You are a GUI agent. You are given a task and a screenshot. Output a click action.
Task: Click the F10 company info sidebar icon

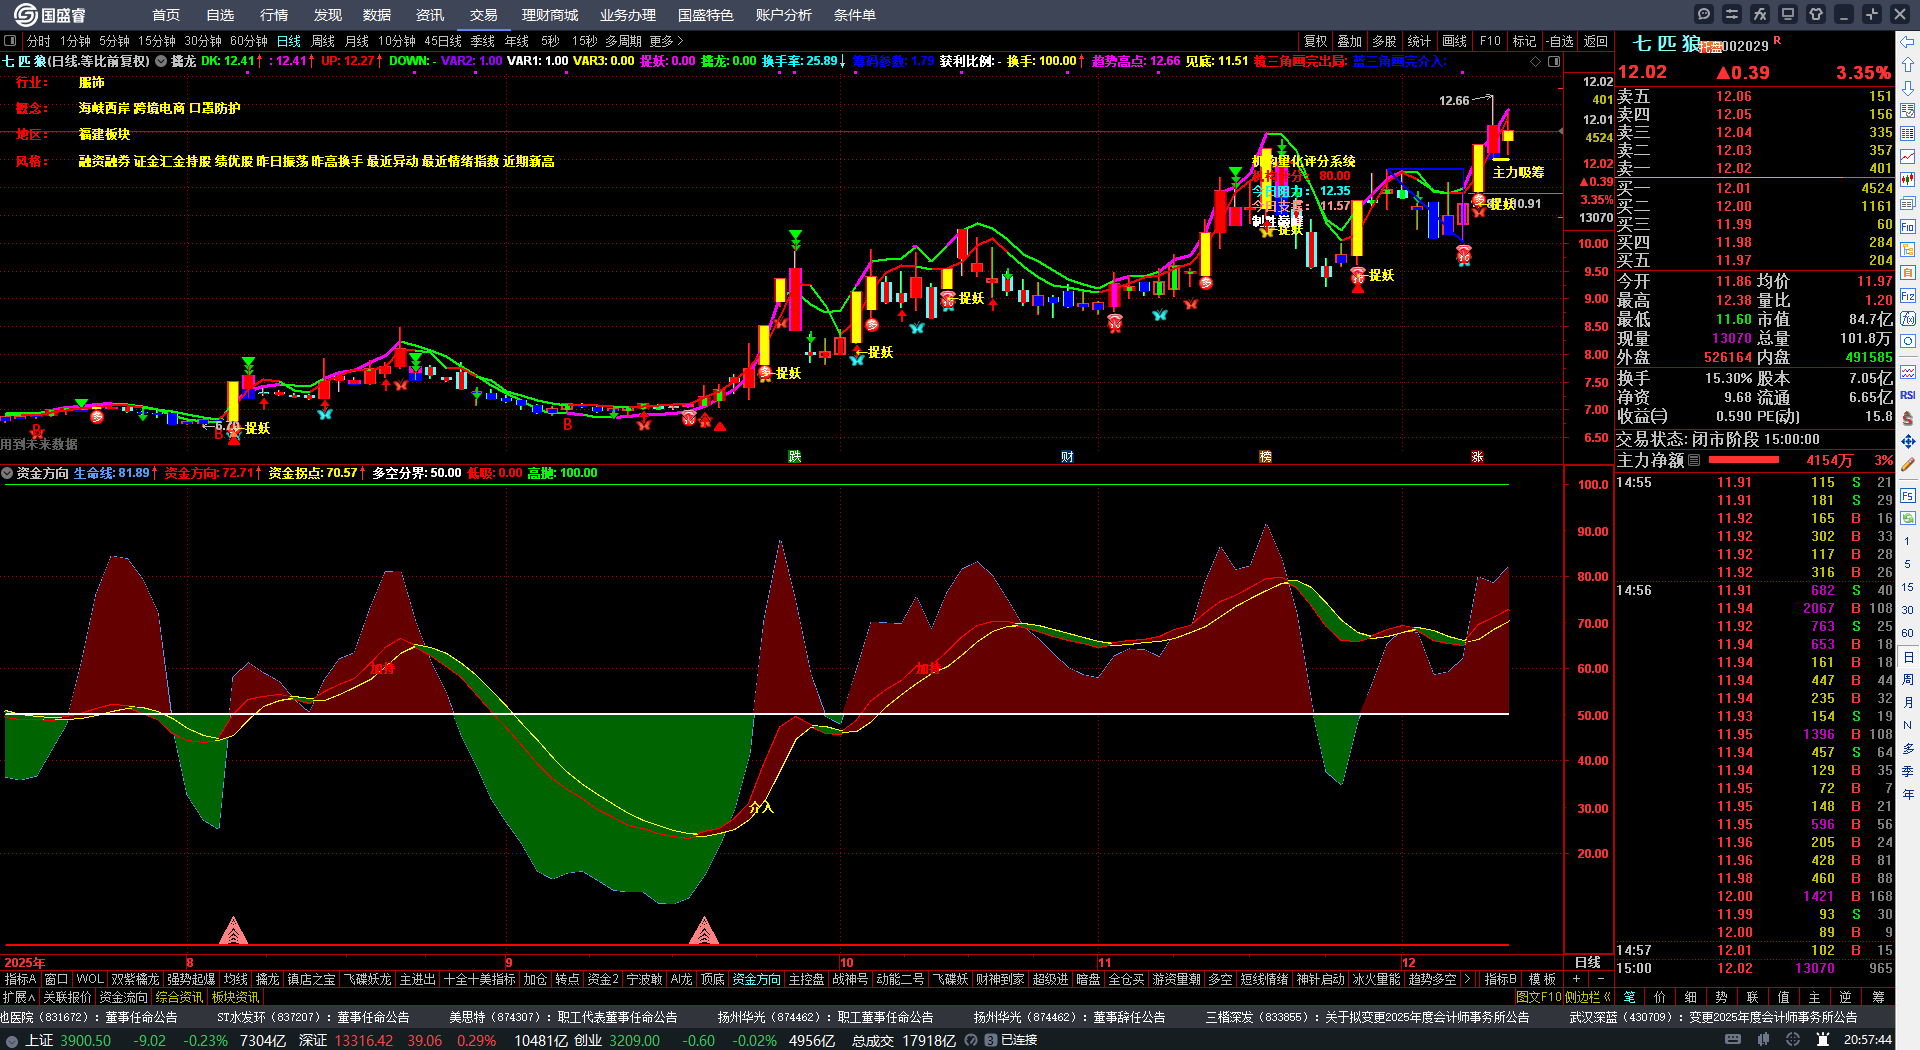[1908, 226]
